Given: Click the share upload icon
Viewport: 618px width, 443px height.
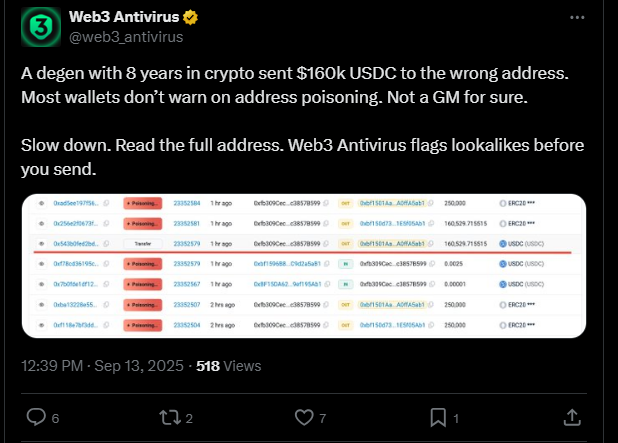Looking at the screenshot, I should [571, 416].
